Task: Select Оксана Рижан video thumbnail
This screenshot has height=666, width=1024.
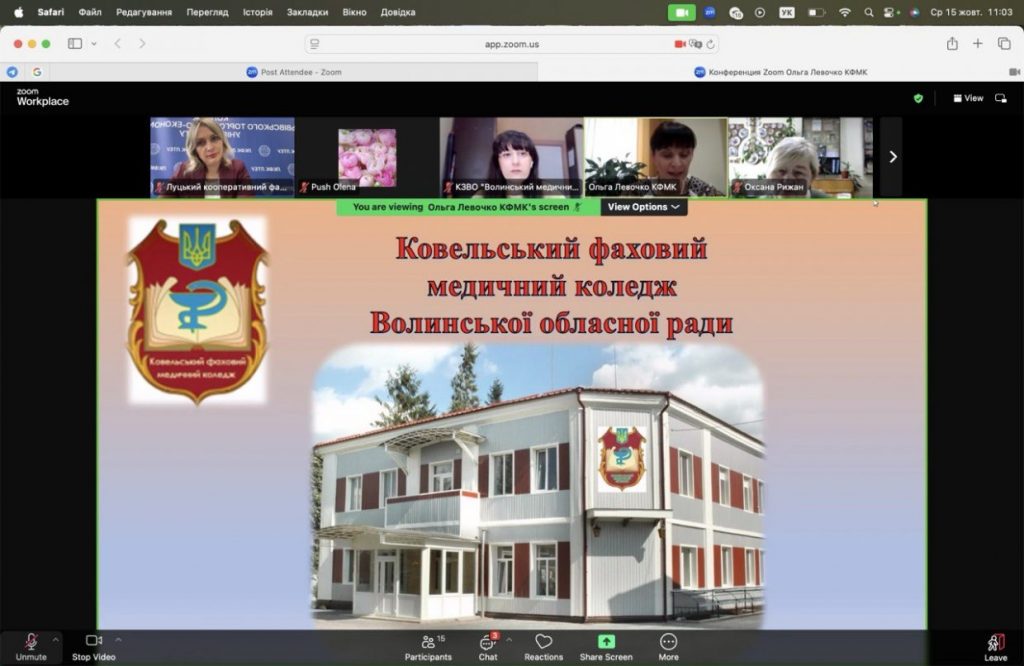Action: pos(800,156)
